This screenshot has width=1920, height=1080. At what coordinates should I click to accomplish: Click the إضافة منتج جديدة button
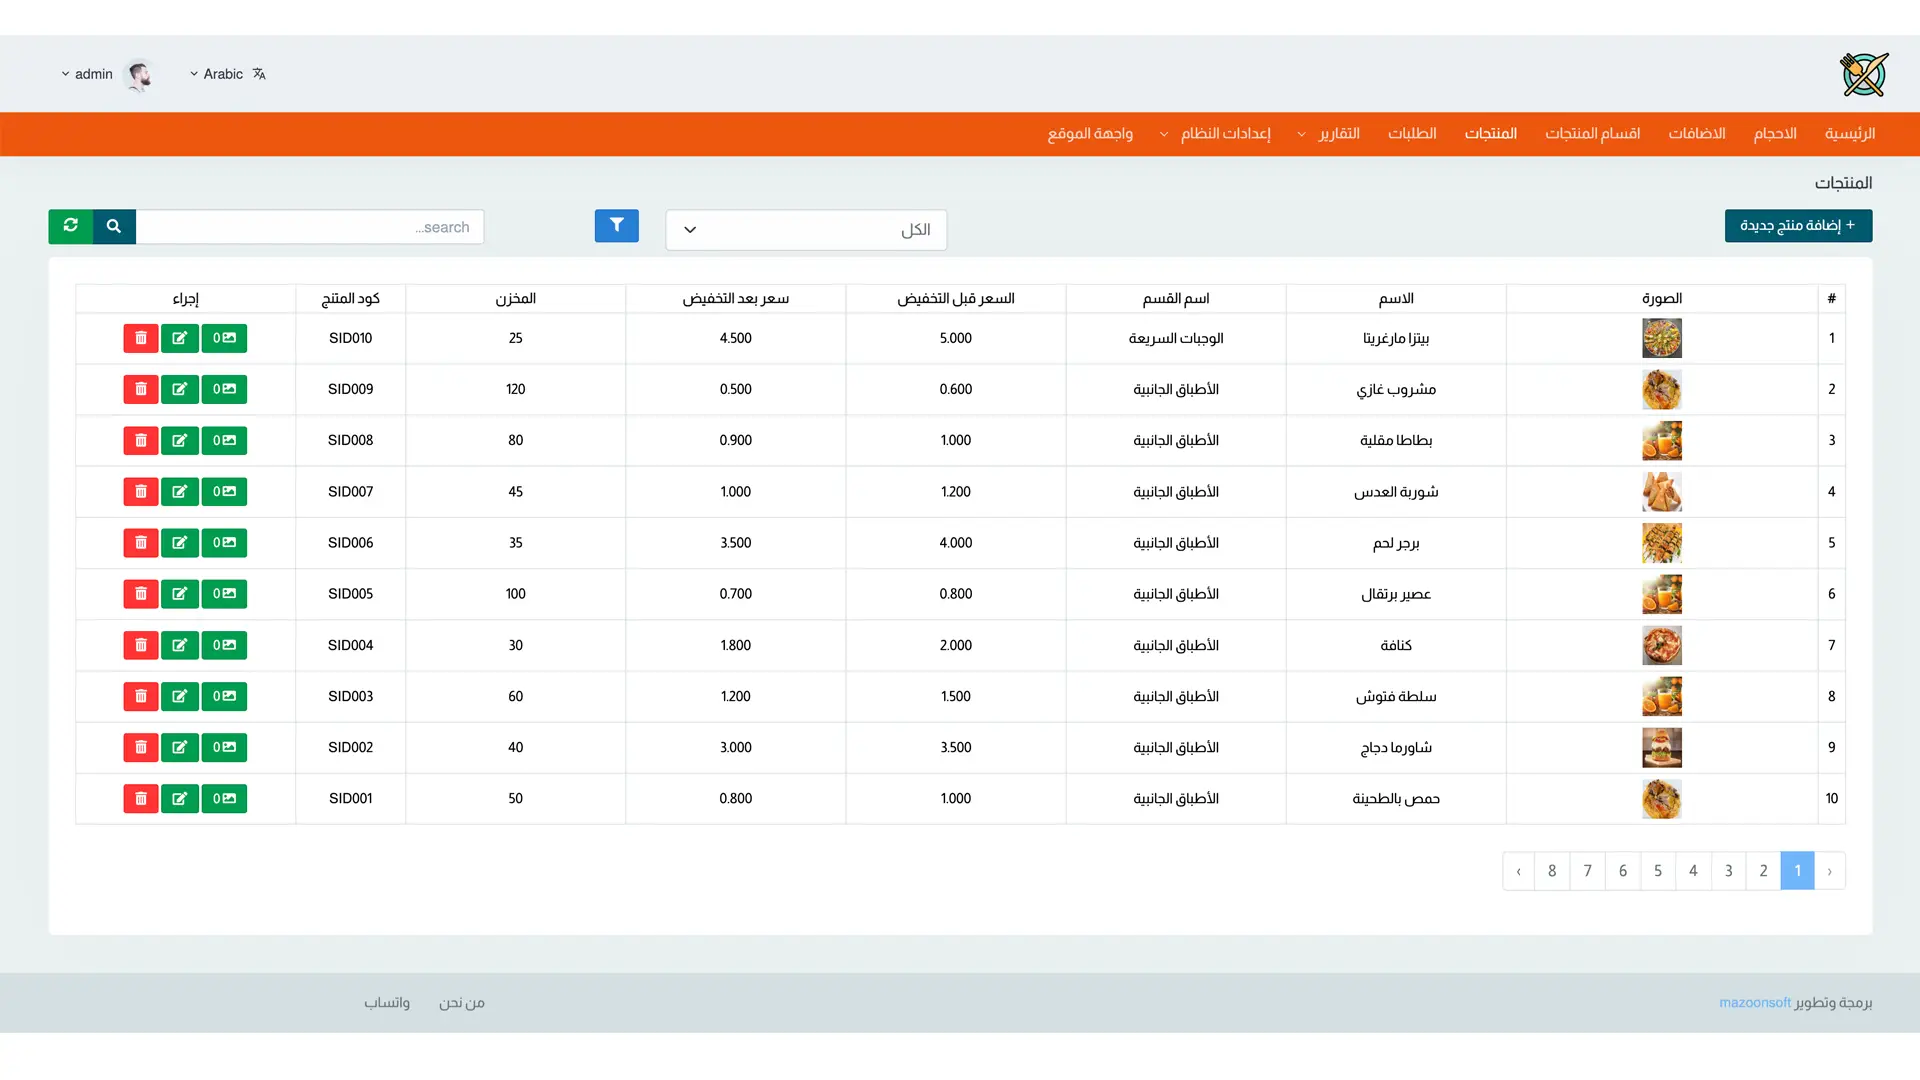click(1798, 226)
